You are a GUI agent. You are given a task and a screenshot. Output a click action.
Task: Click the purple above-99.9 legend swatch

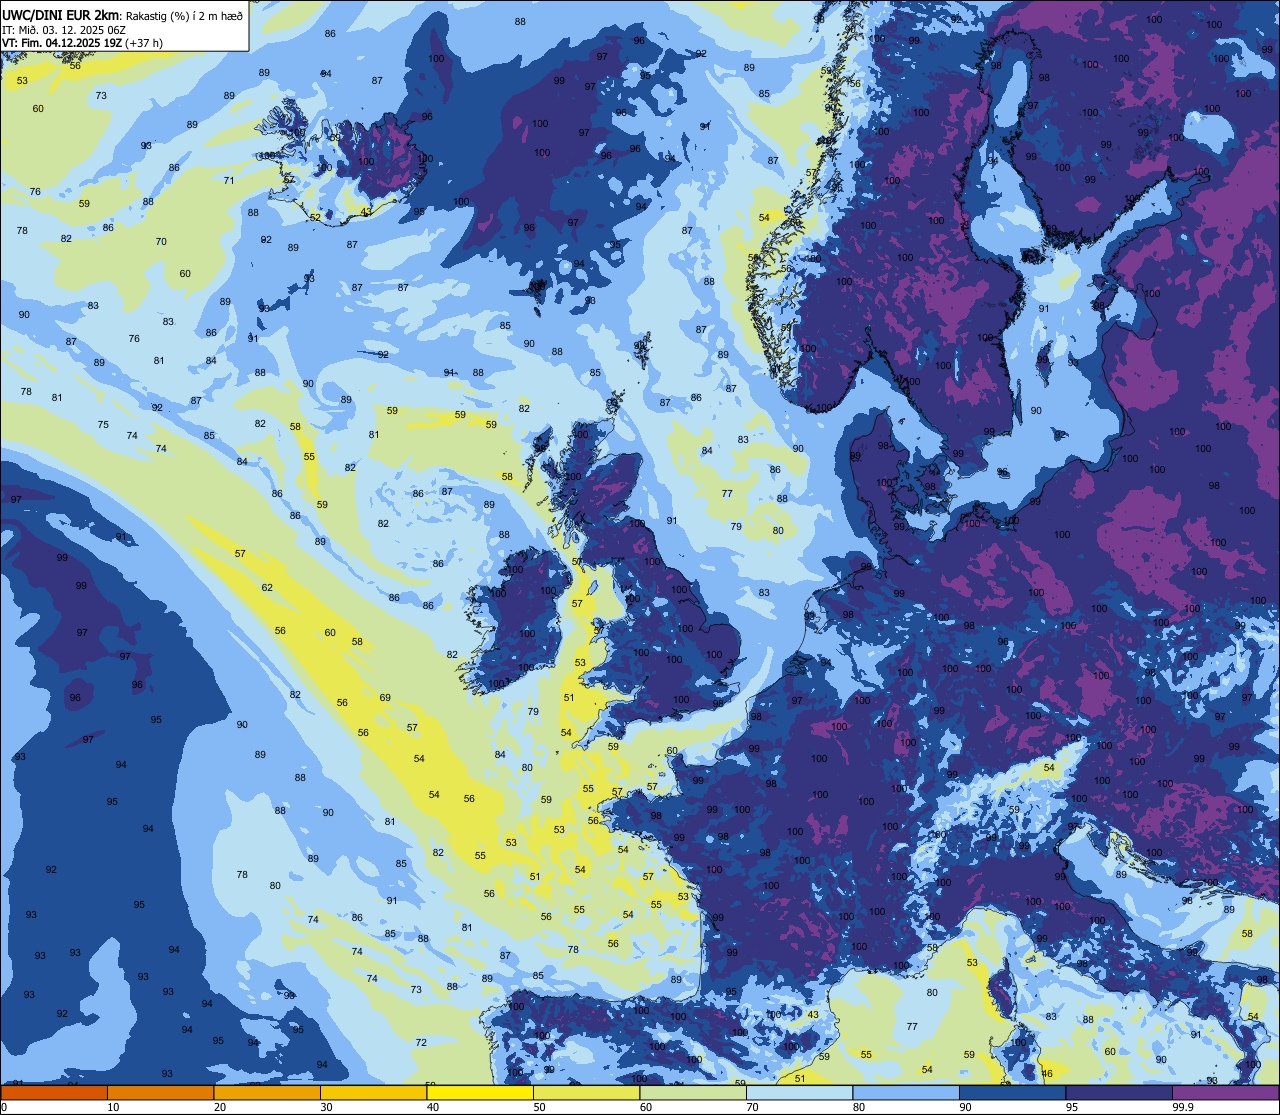pyautogui.click(x=1226, y=1093)
